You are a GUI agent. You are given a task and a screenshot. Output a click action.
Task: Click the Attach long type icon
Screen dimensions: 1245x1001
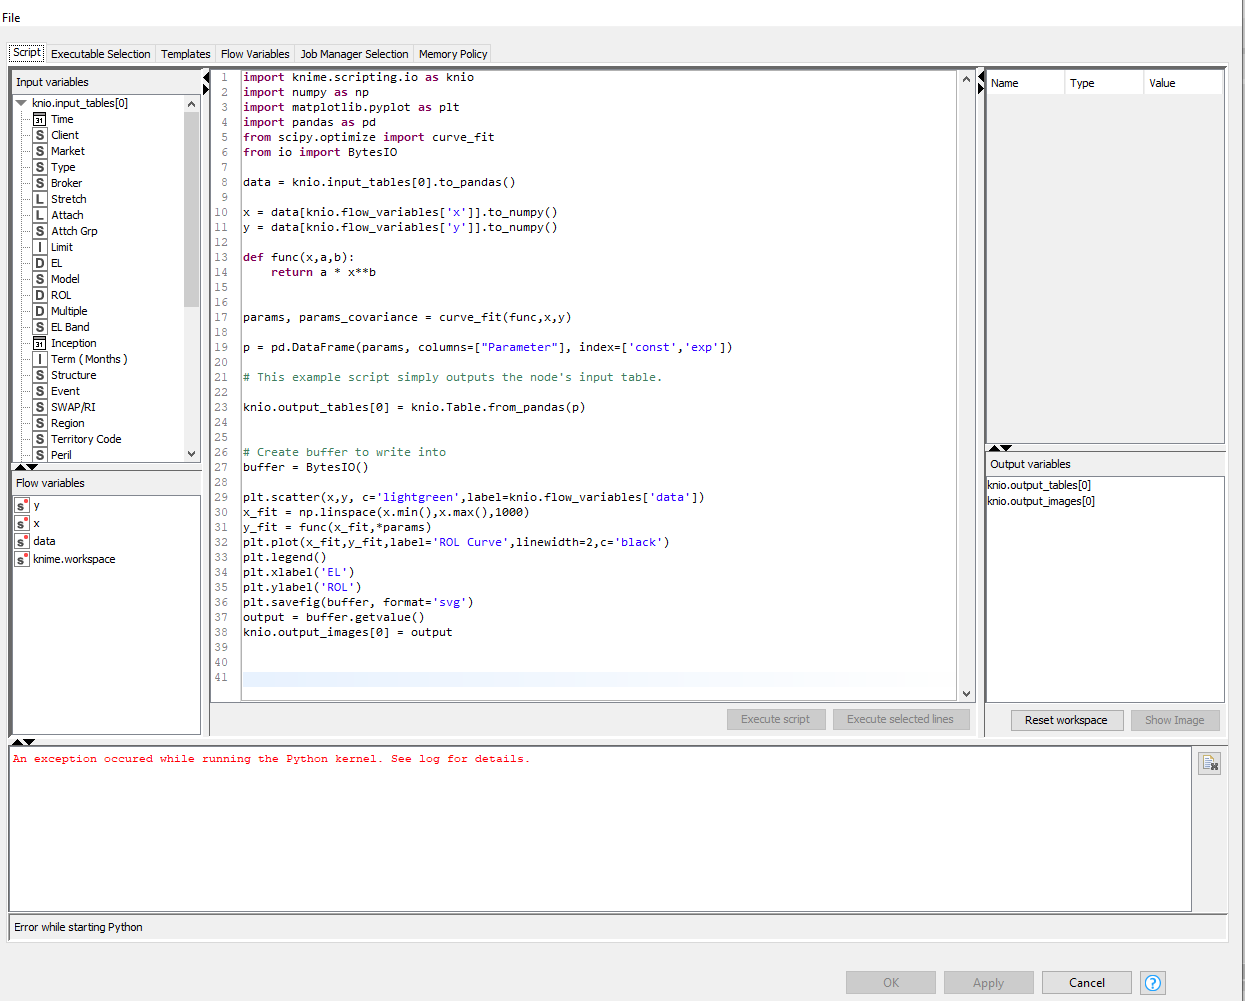39,215
